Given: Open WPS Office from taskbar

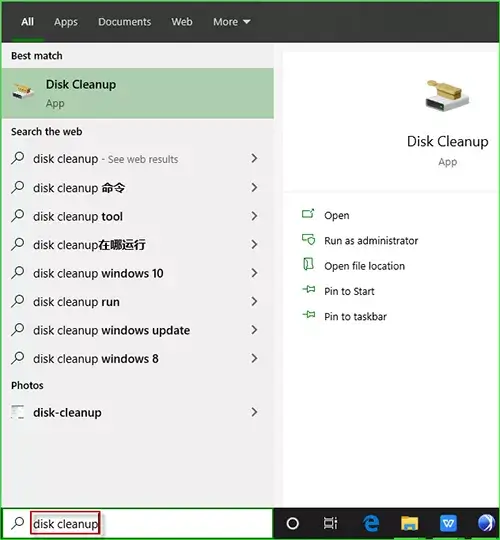Looking at the screenshot, I should (x=448, y=523).
